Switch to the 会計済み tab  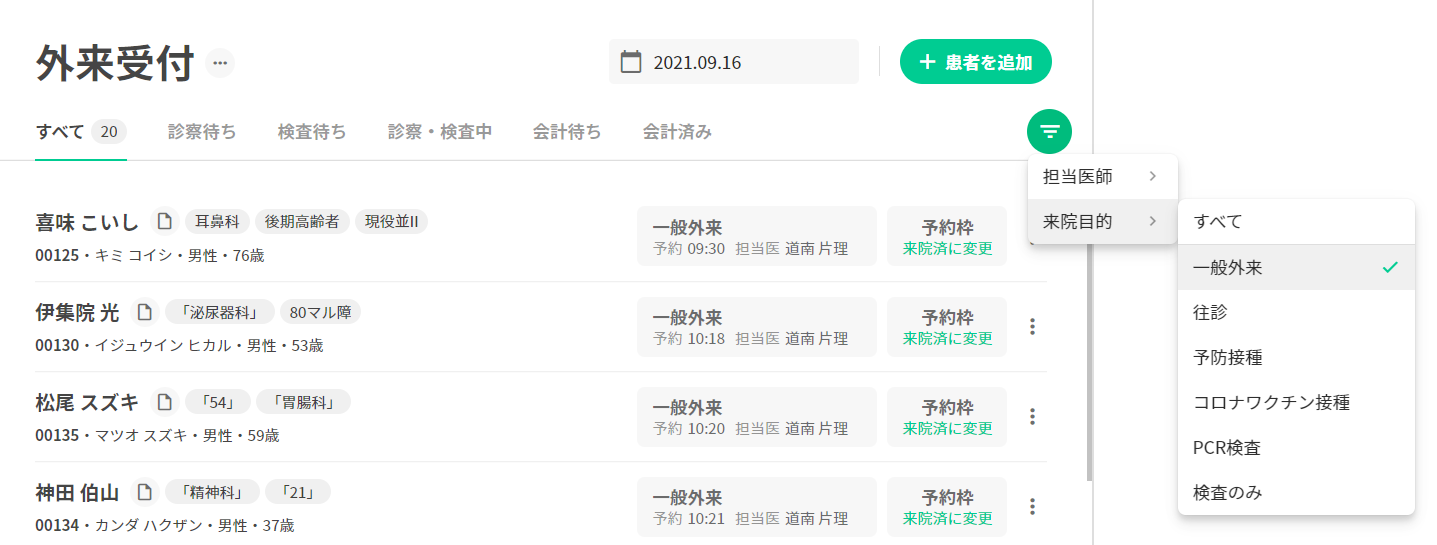(x=677, y=132)
